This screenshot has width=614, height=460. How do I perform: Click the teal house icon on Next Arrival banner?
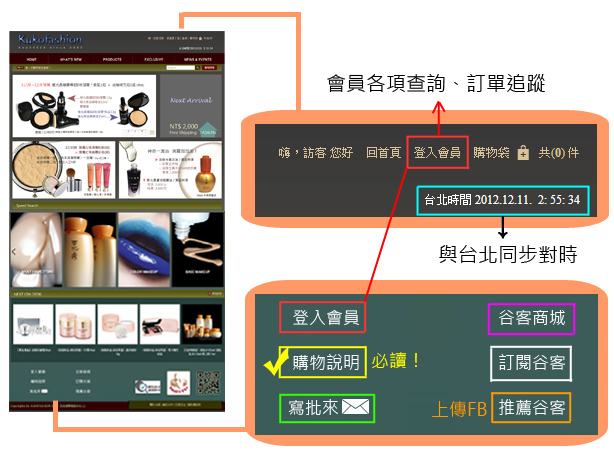(209, 131)
